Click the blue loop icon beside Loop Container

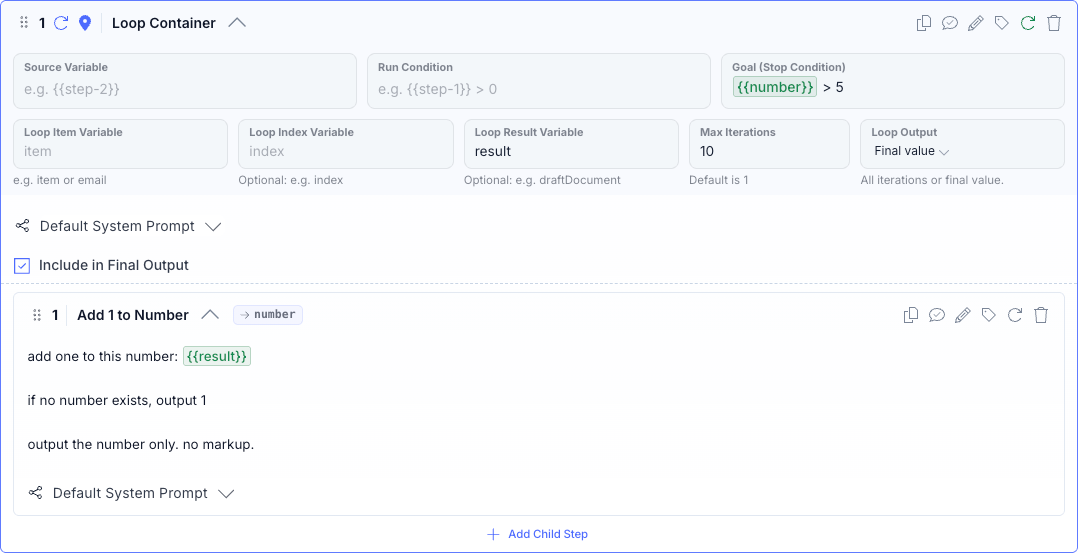[61, 23]
